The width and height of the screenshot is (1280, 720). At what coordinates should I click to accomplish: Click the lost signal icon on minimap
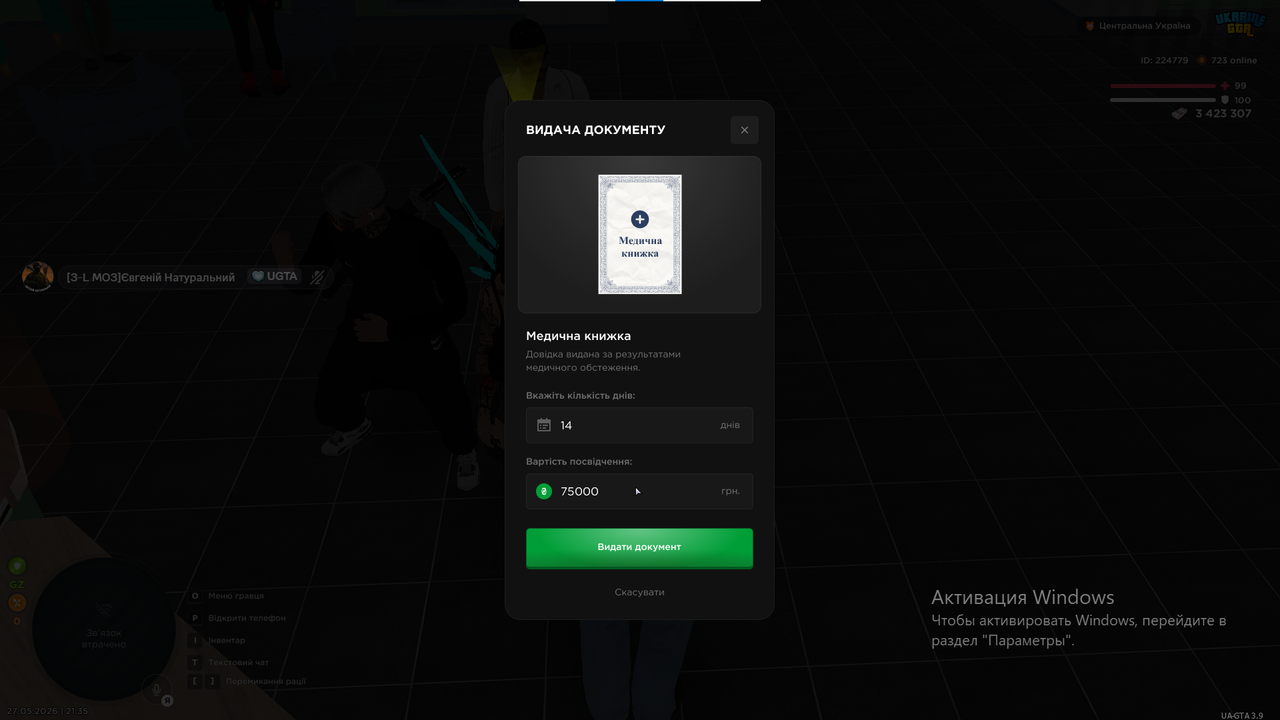104,610
